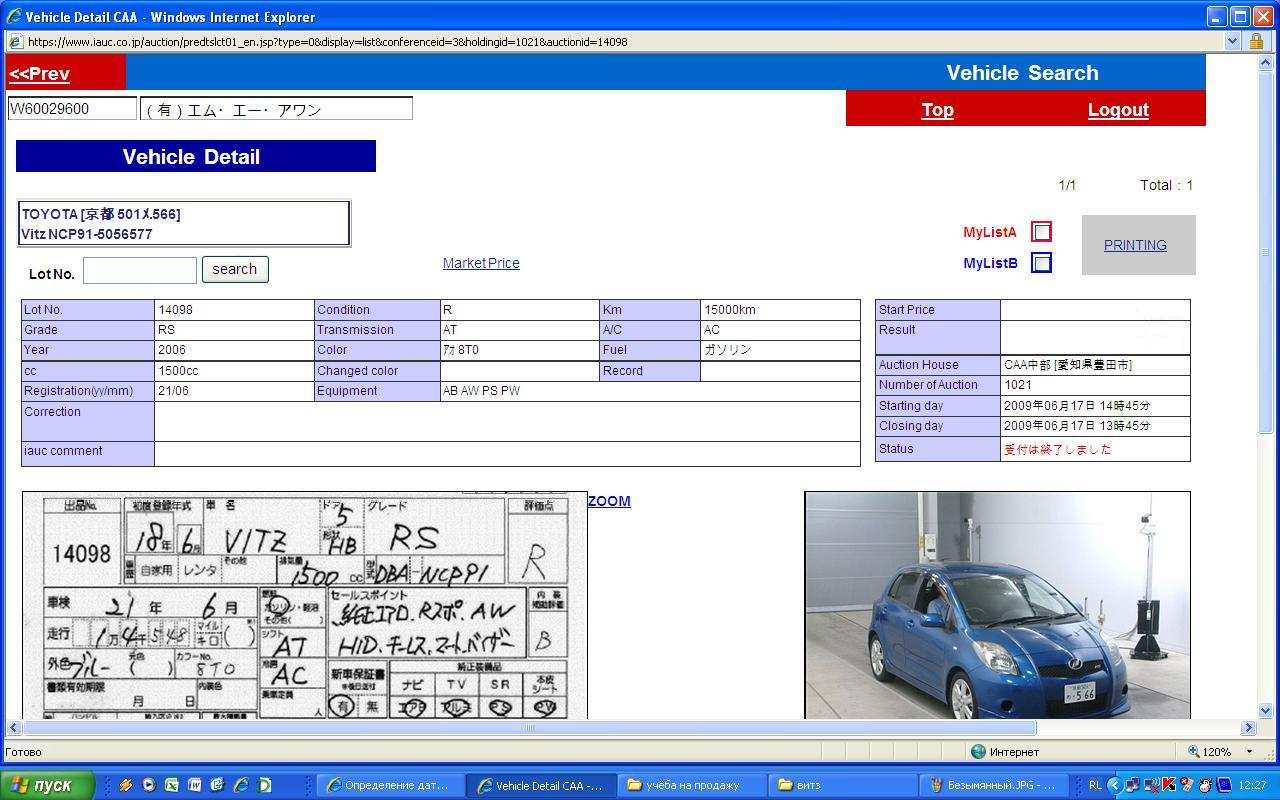Click the PRINTING link
The width and height of the screenshot is (1280, 800).
(1135, 245)
